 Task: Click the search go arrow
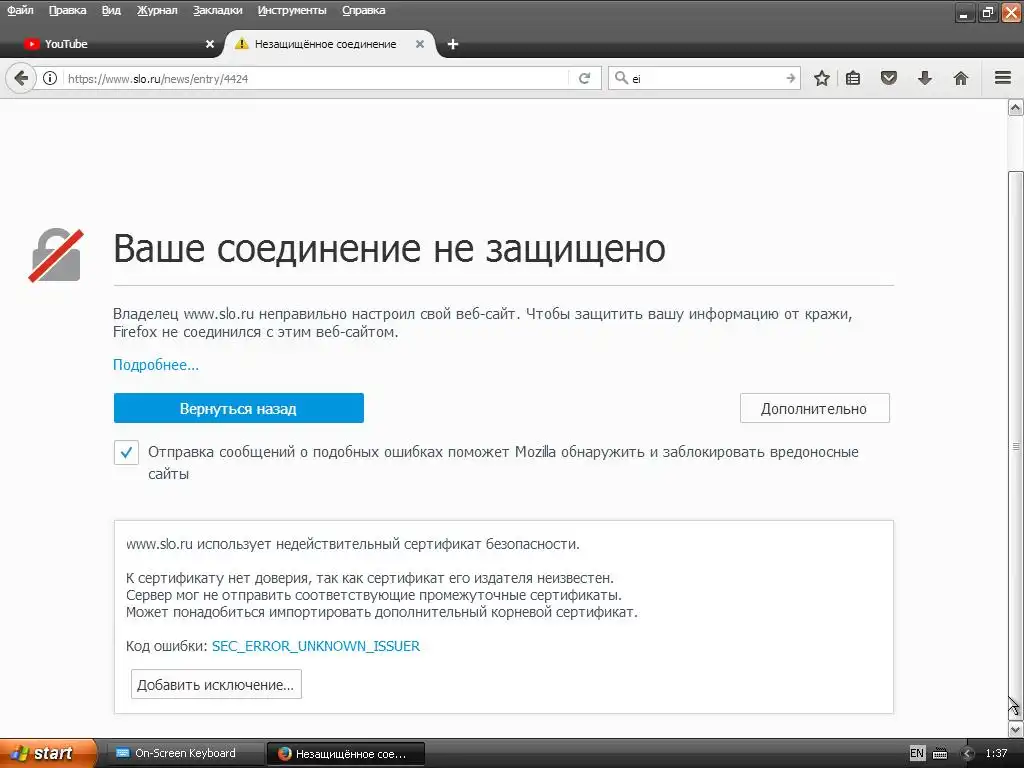(x=790, y=78)
